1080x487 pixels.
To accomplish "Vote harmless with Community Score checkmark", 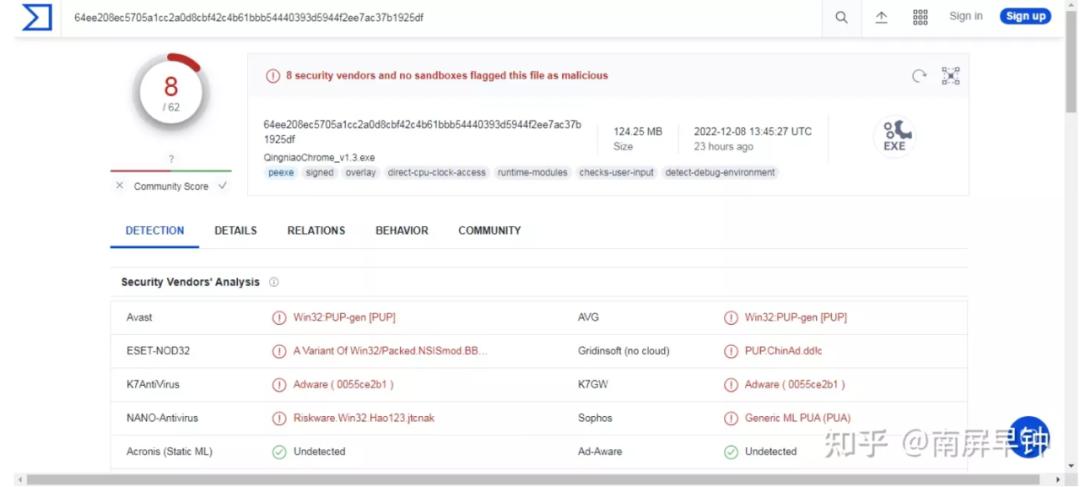I will pos(222,186).
